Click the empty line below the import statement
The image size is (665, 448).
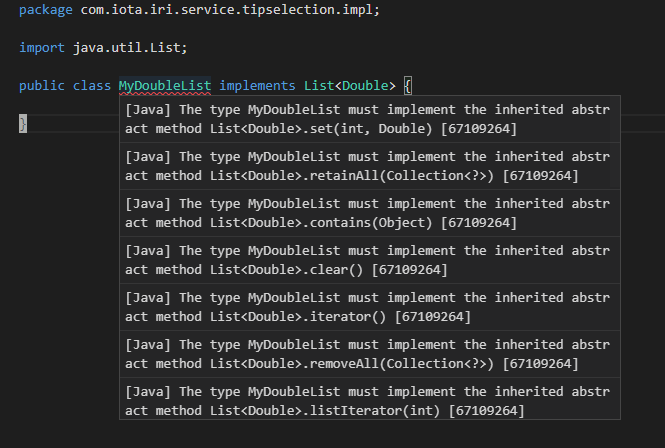pos(200,67)
